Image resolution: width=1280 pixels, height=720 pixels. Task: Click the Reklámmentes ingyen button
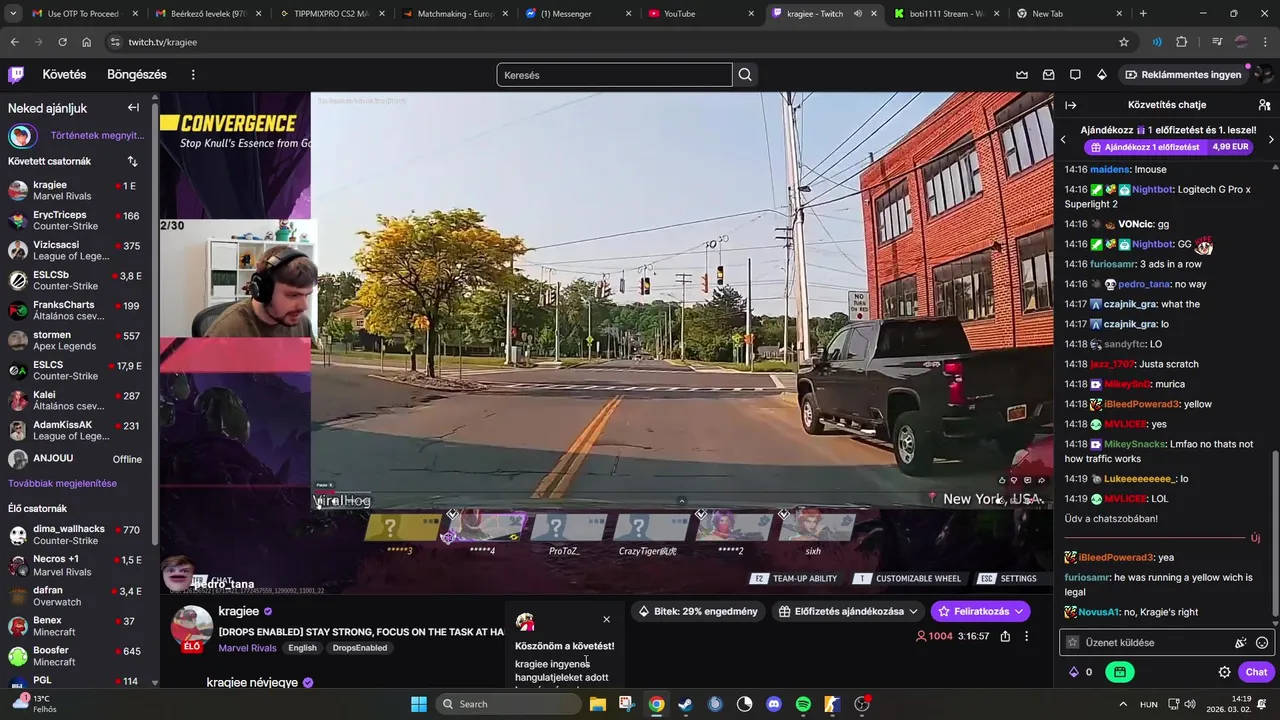1183,74
